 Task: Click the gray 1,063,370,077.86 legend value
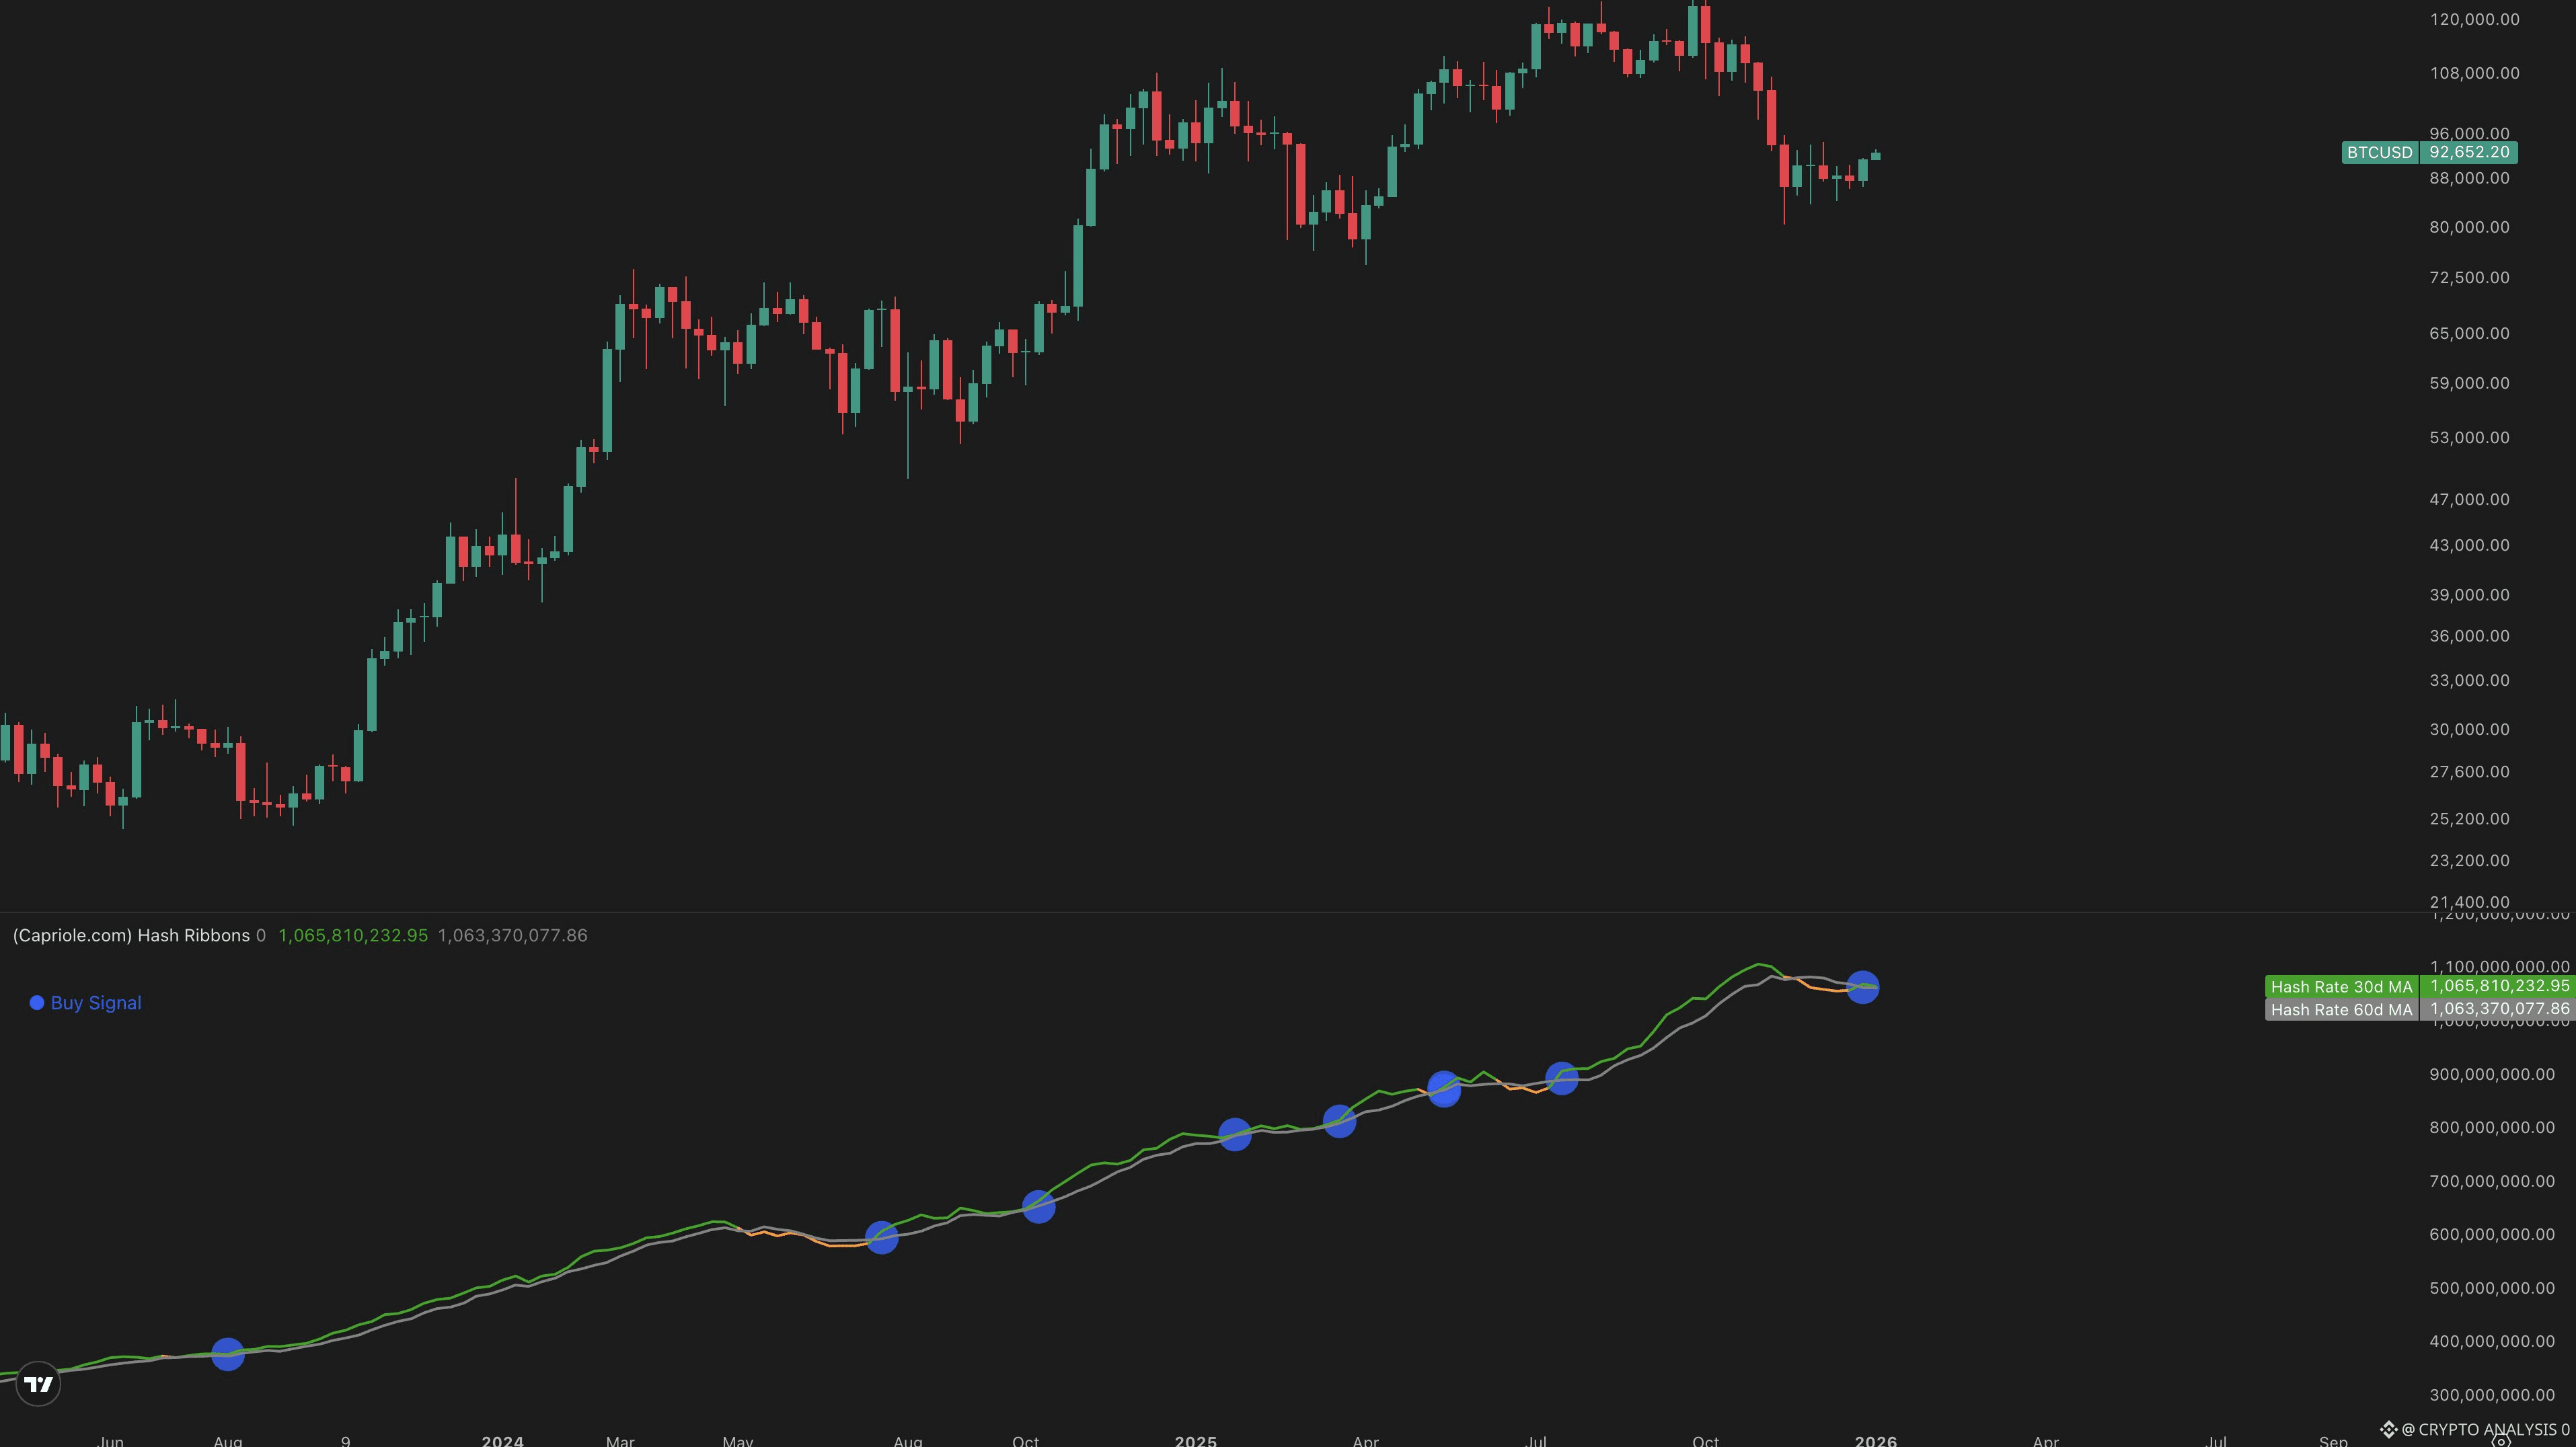tap(513, 936)
